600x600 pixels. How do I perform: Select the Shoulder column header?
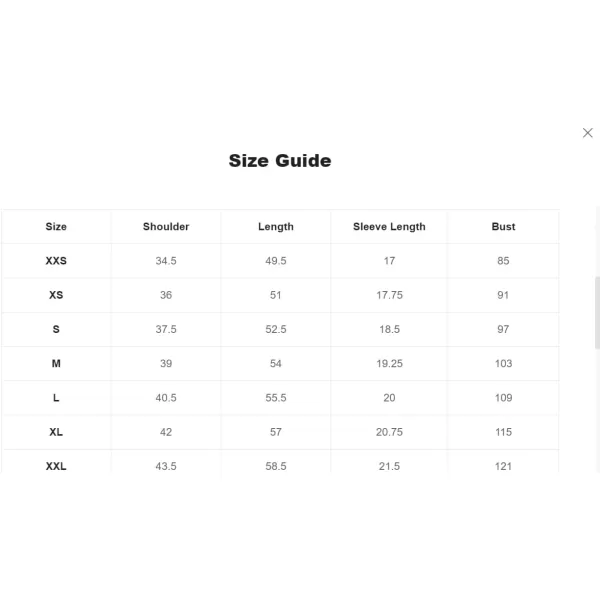coord(166,227)
